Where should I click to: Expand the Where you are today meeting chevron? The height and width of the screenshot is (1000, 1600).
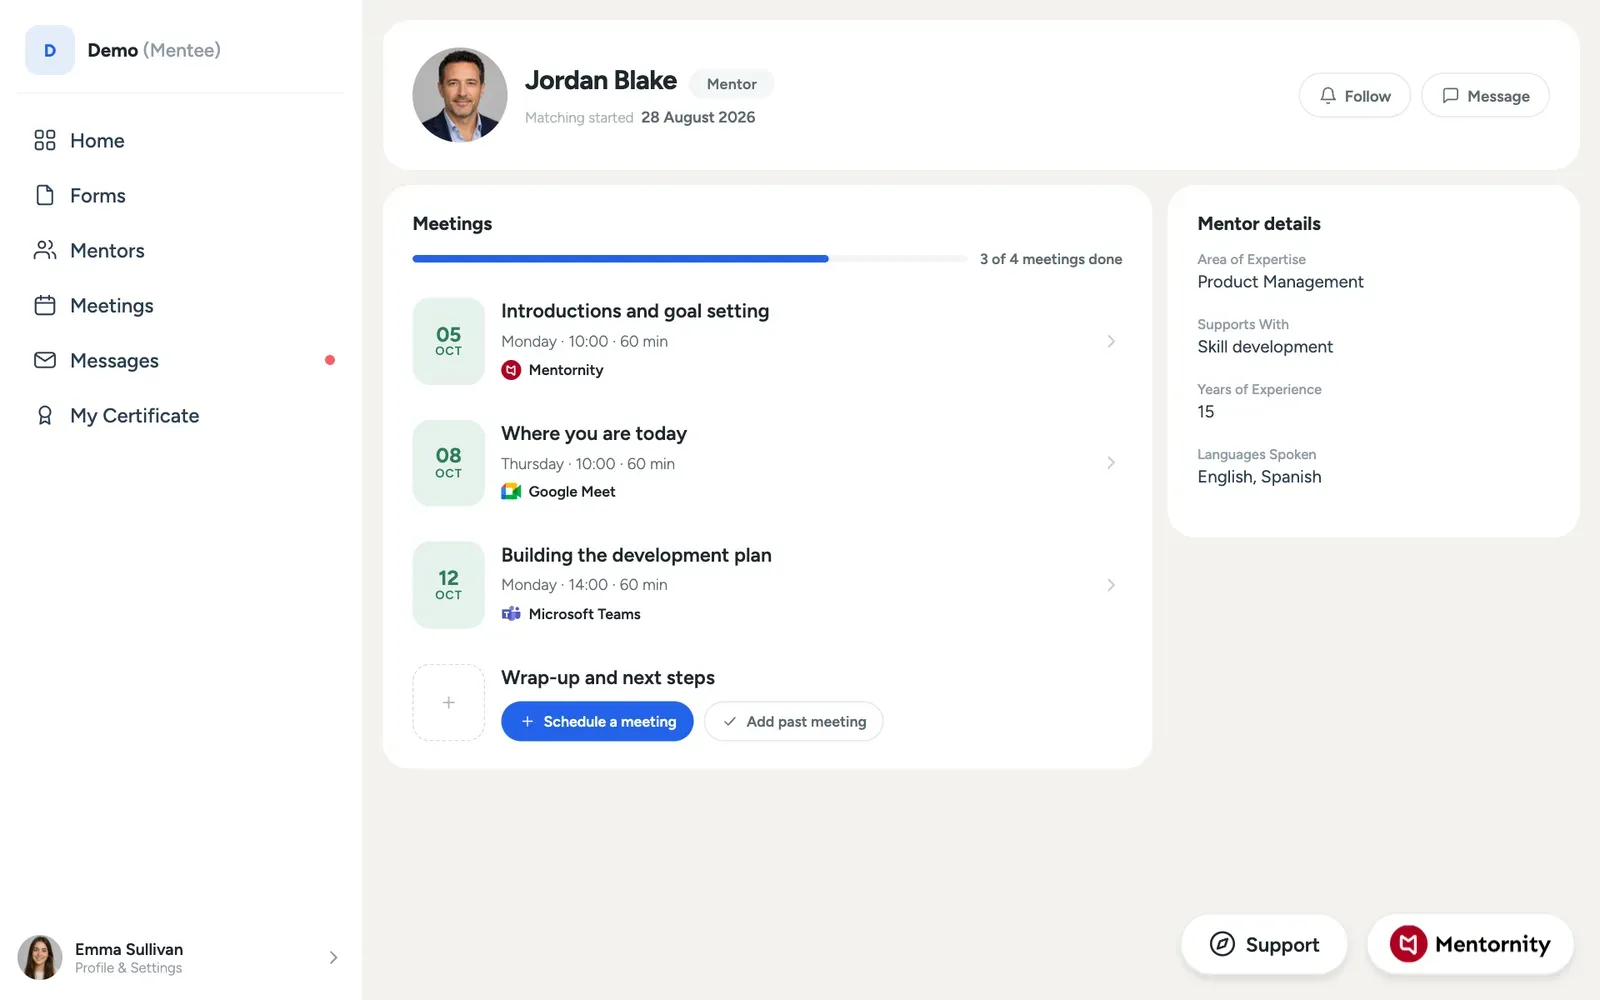pyautogui.click(x=1111, y=463)
